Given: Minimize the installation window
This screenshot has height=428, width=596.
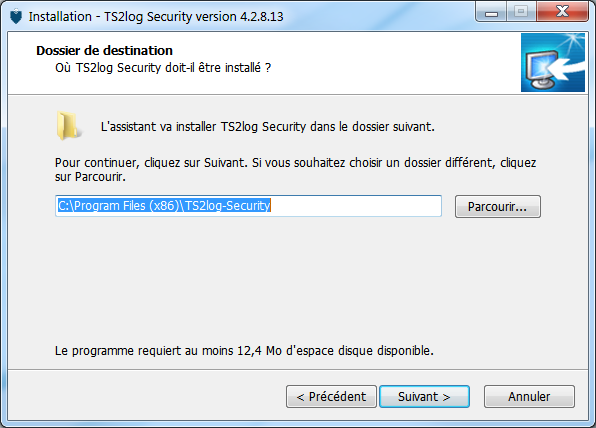Looking at the screenshot, I should [x=491, y=12].
